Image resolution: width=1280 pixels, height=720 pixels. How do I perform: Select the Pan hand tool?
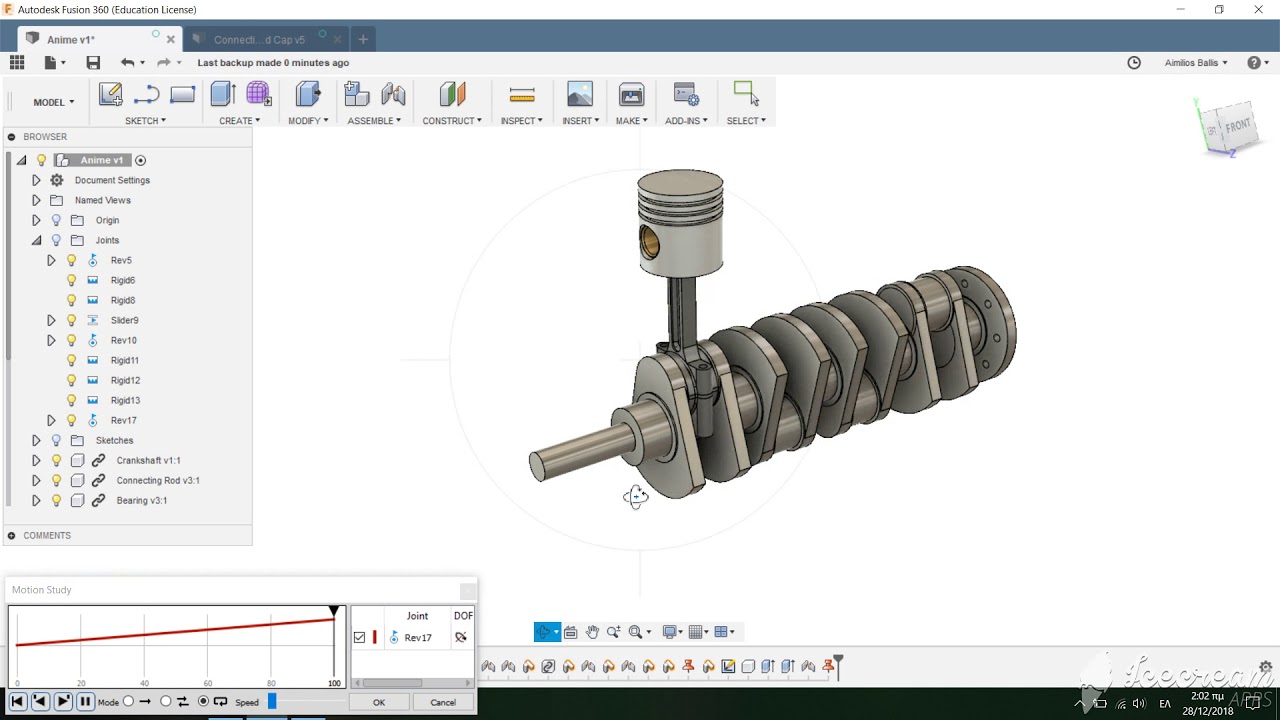click(593, 632)
